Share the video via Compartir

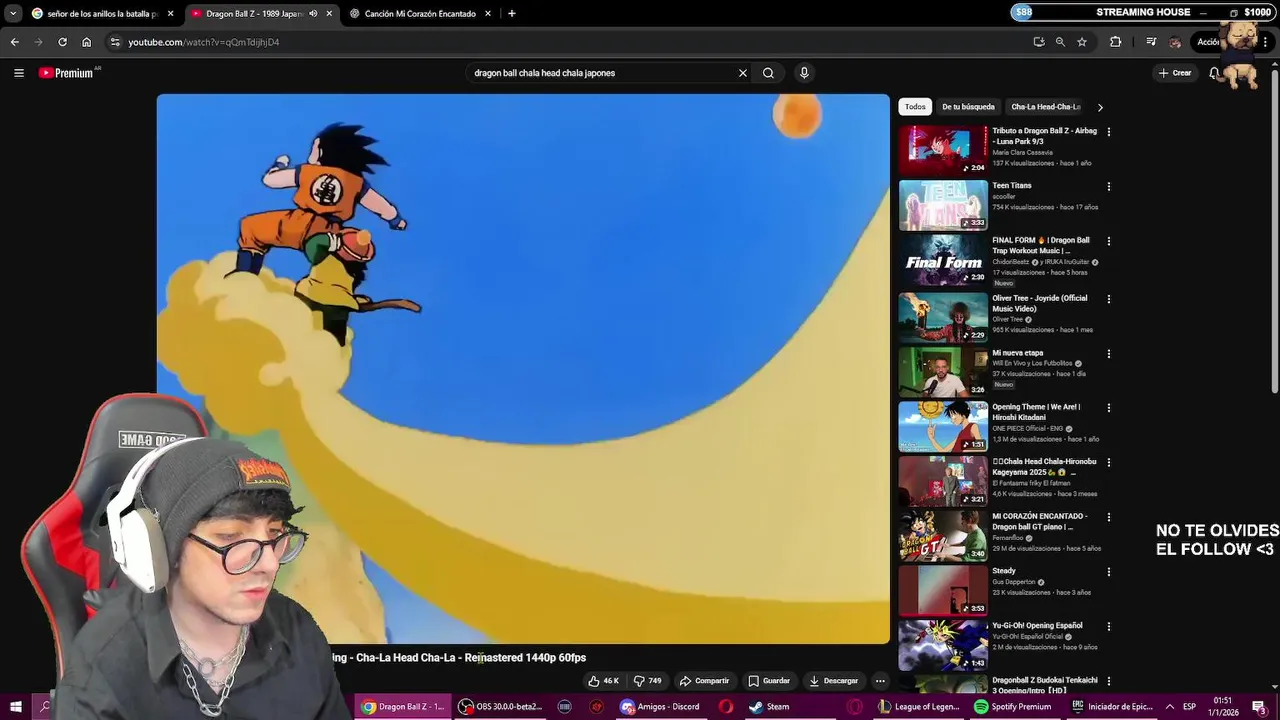click(x=704, y=681)
